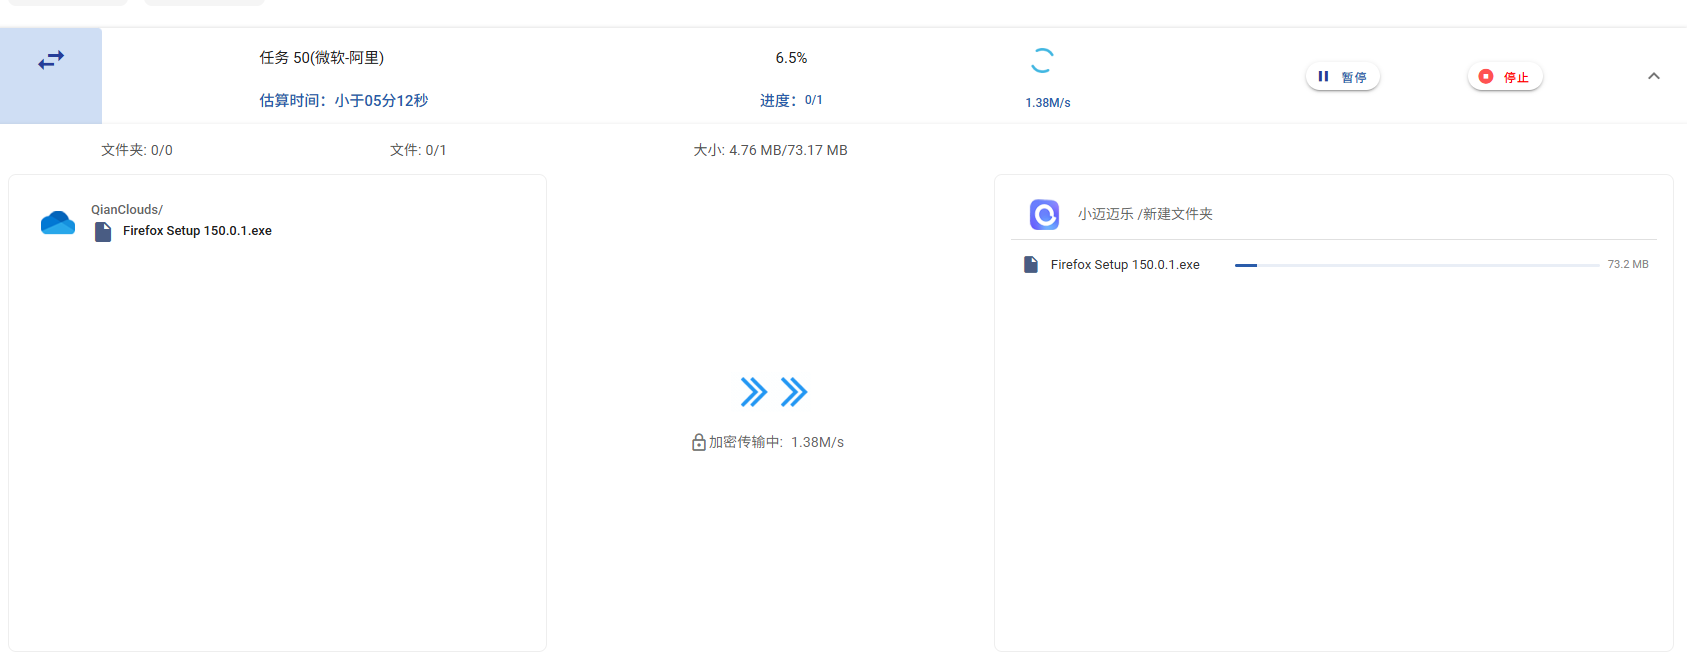Click 加密传输中: 1.38M/s status text
This screenshot has height=668, width=1687.
[776, 442]
